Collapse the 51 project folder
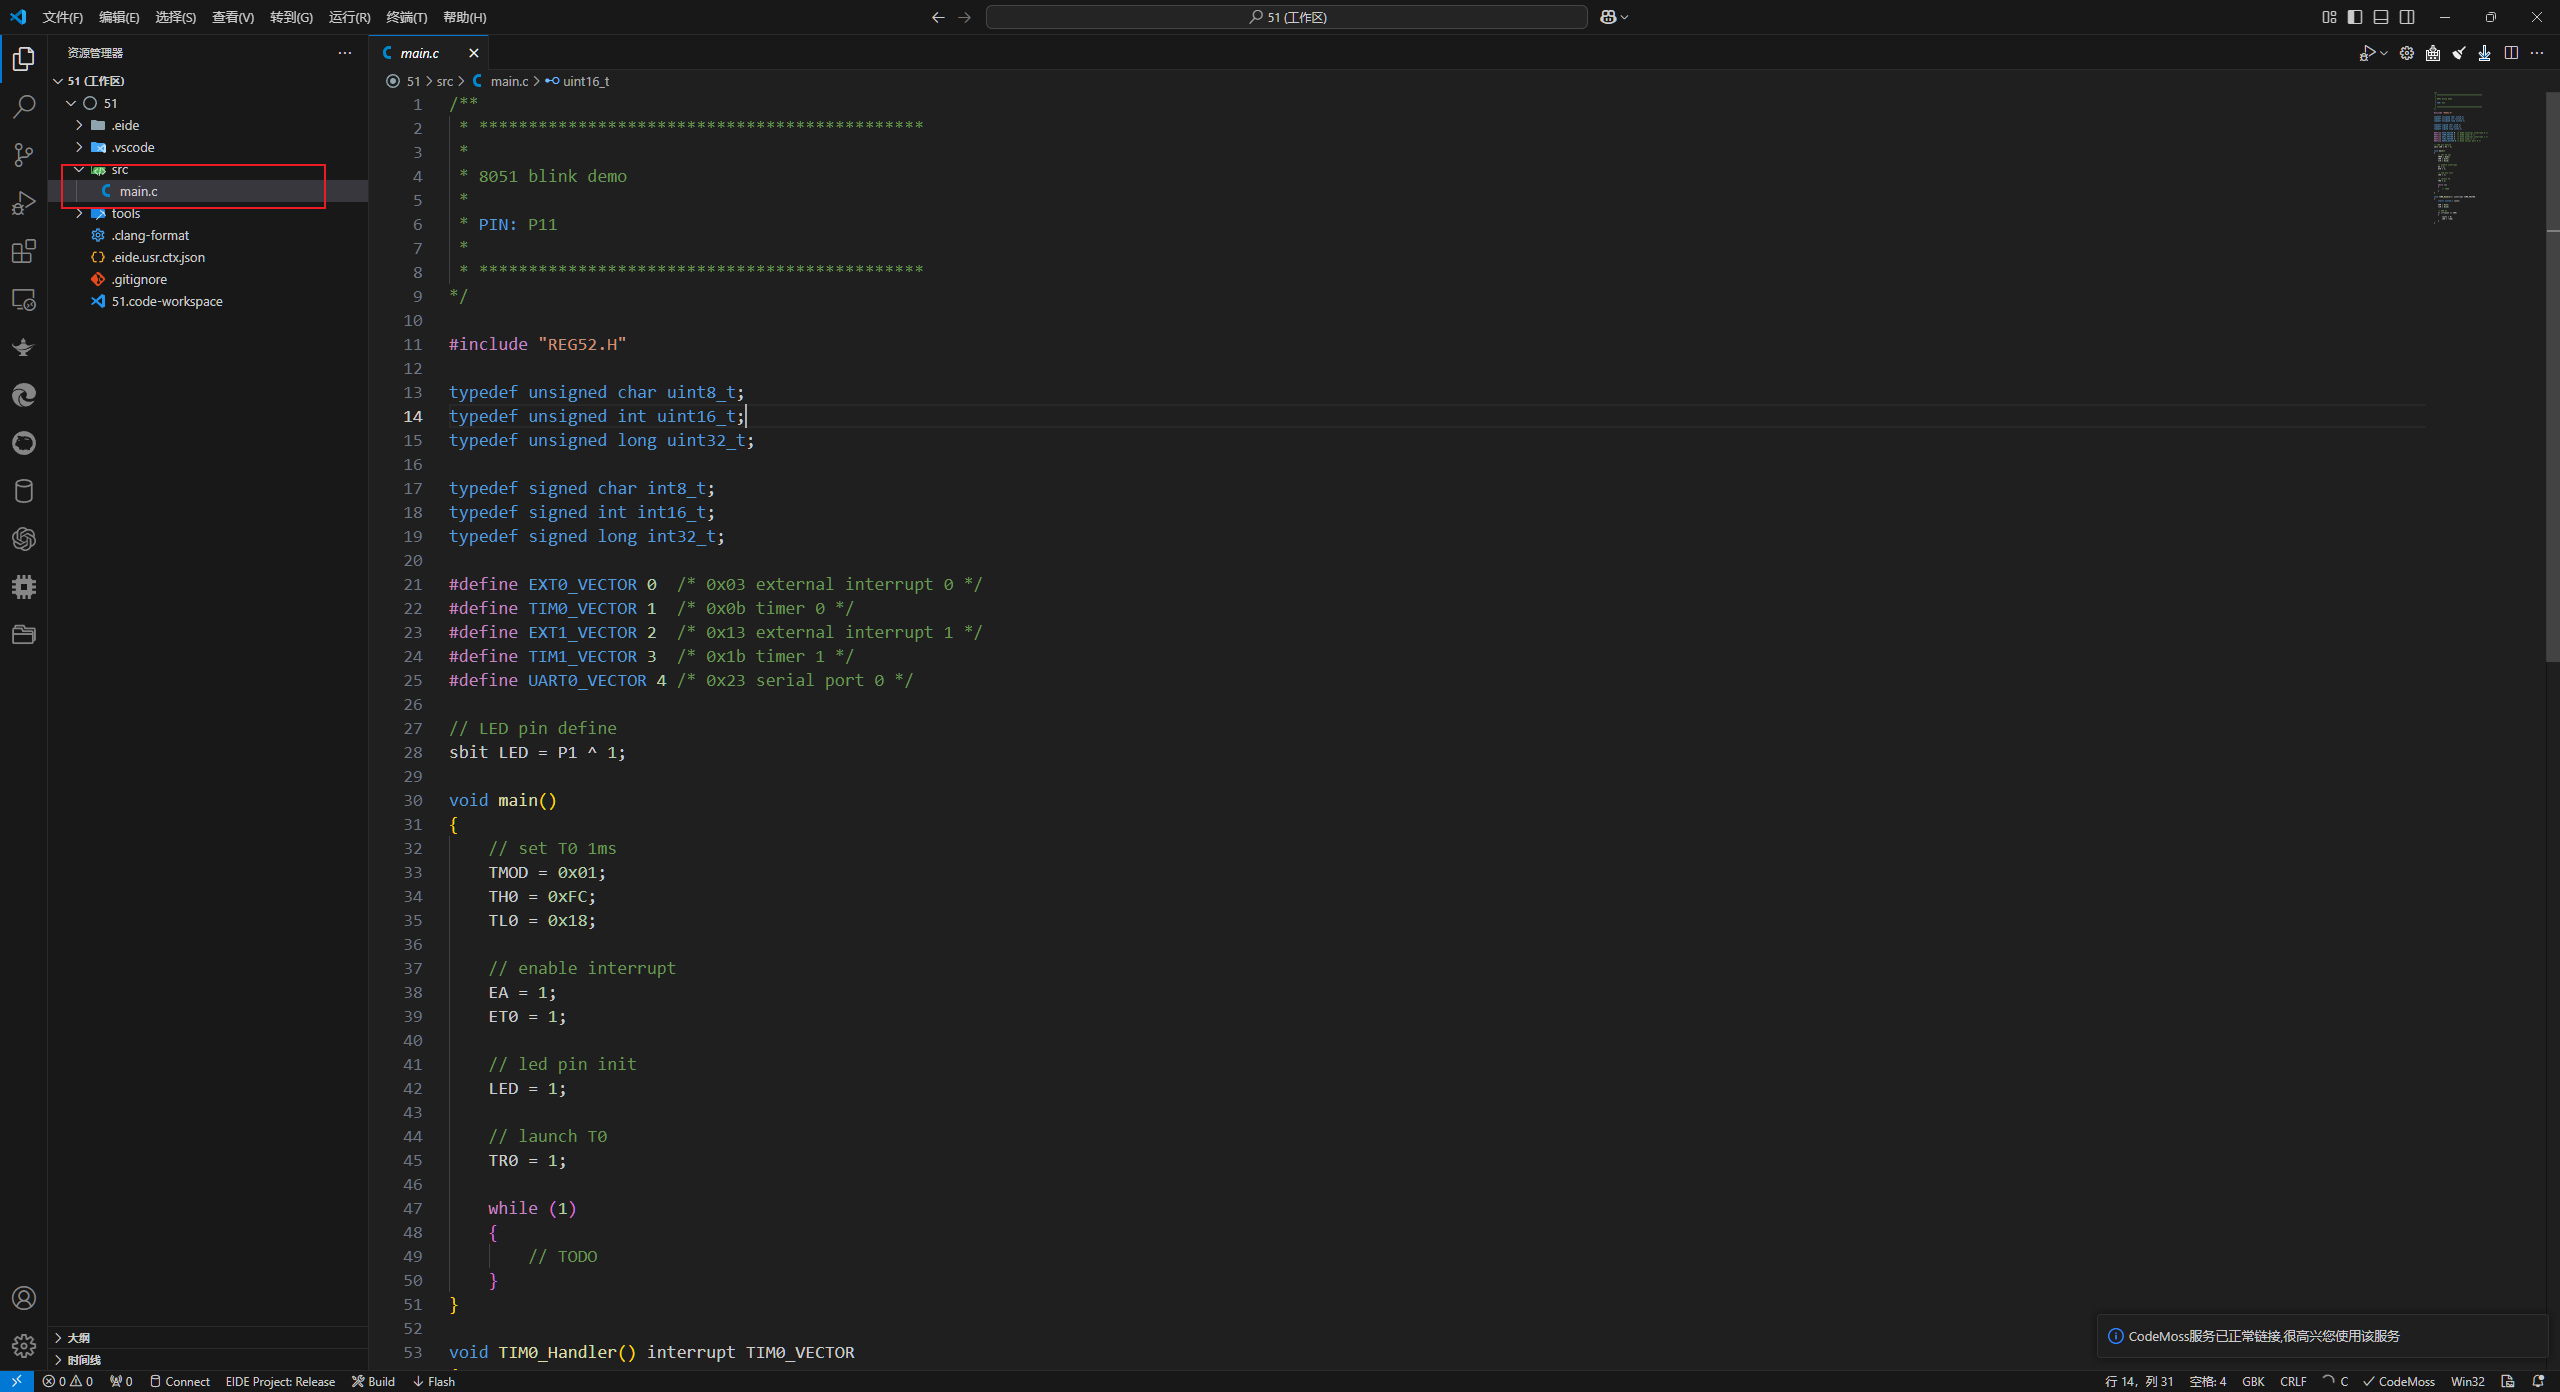 [x=71, y=103]
